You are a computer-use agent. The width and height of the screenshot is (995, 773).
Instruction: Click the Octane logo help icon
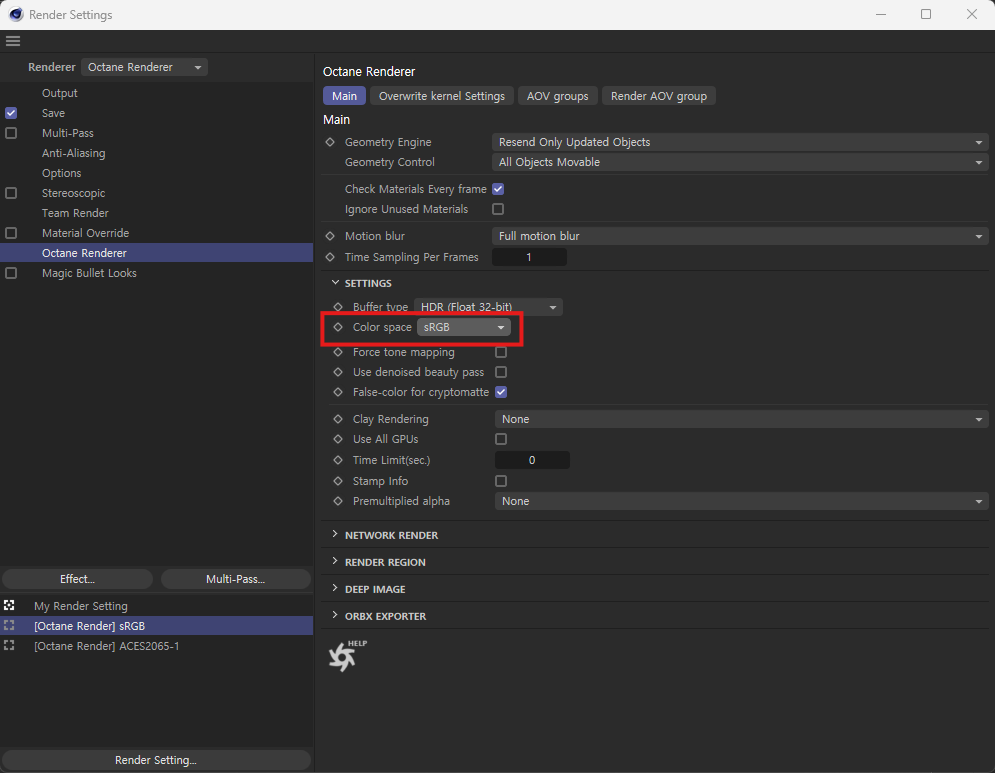tap(346, 656)
